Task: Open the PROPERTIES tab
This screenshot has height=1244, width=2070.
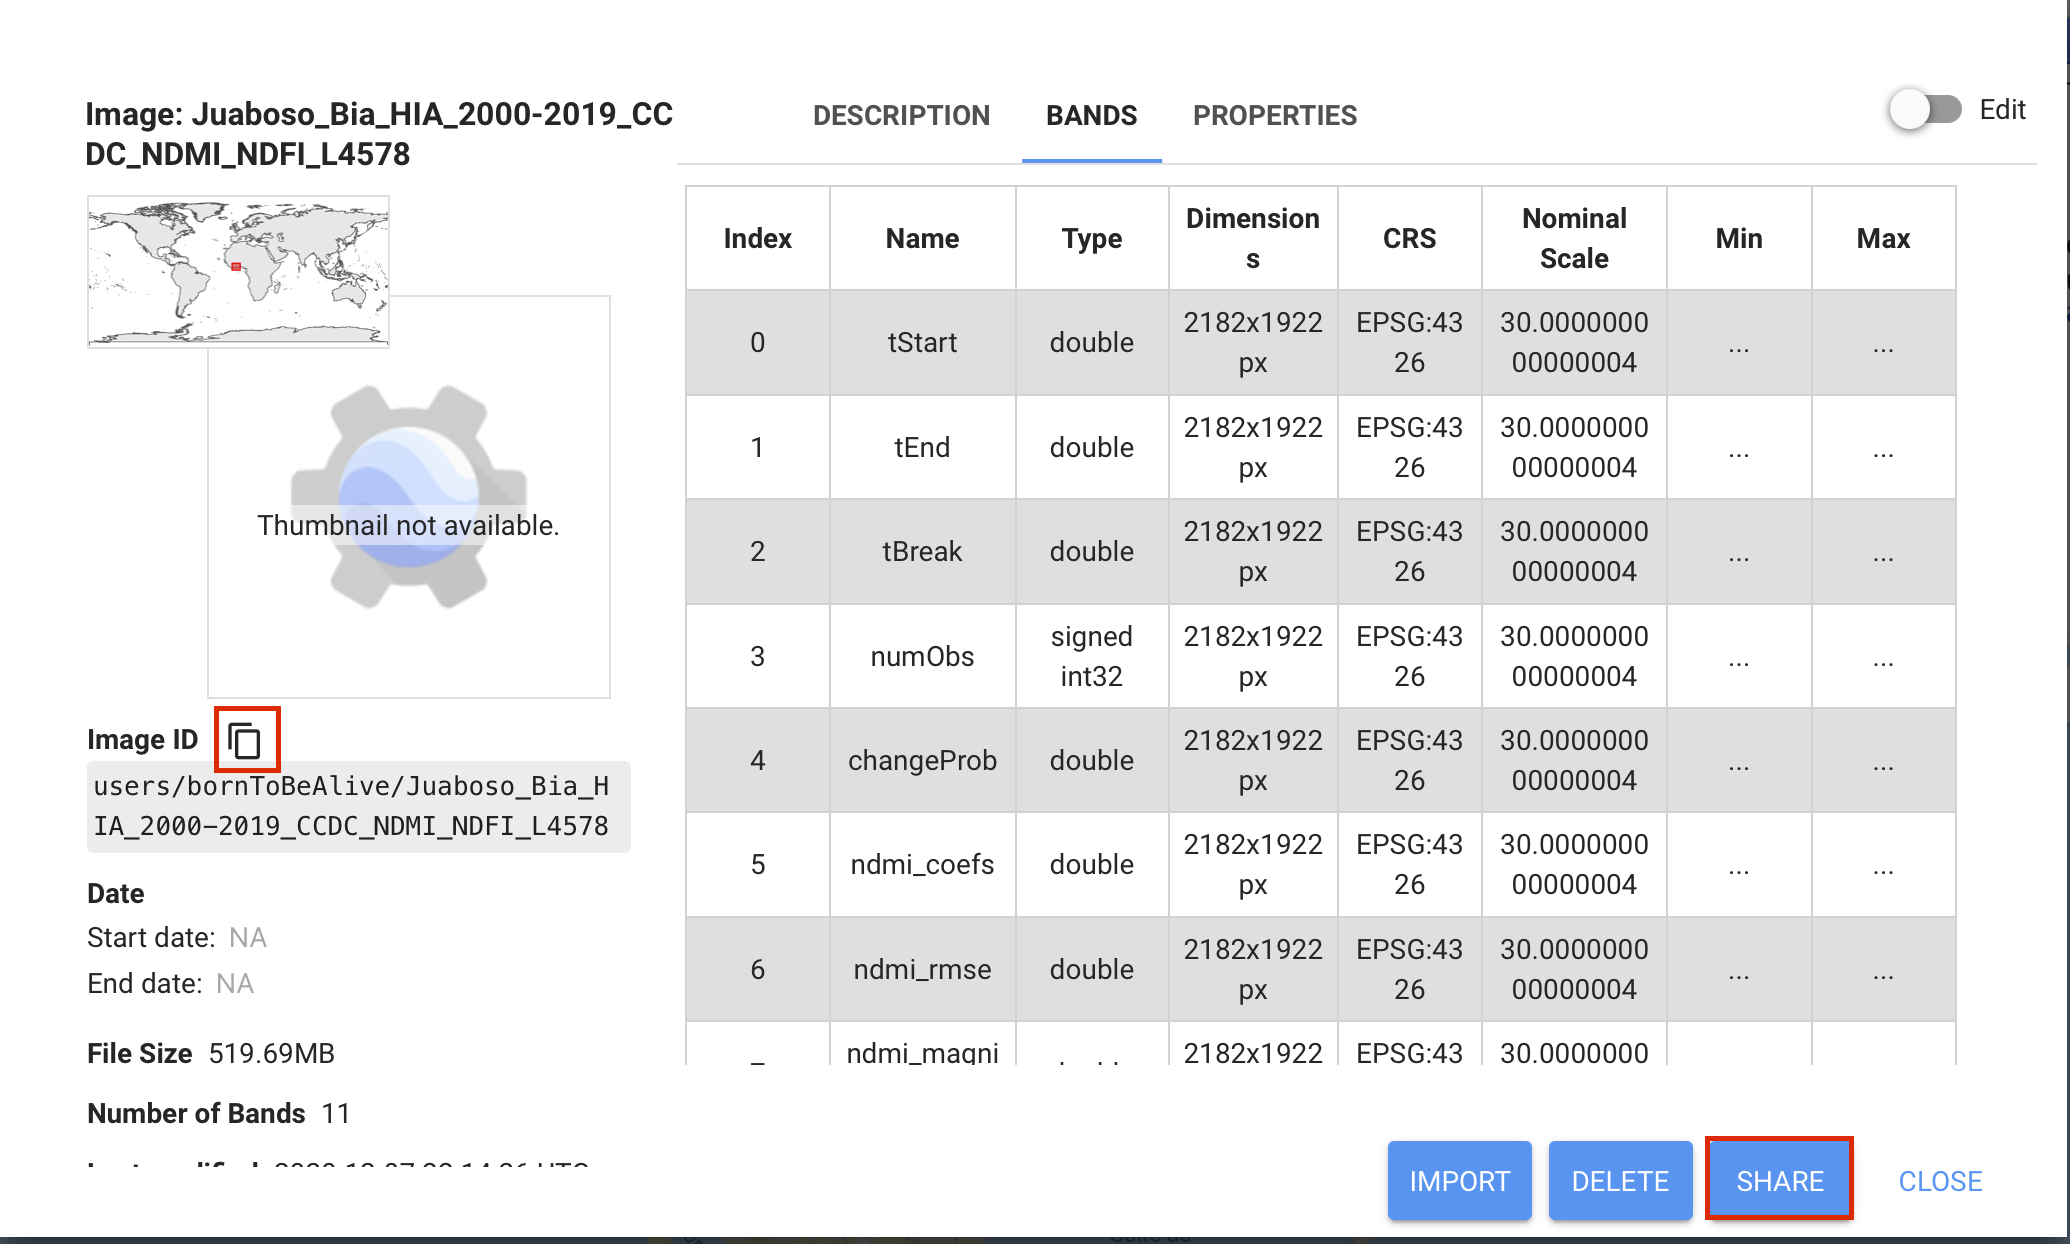Action: [1274, 116]
